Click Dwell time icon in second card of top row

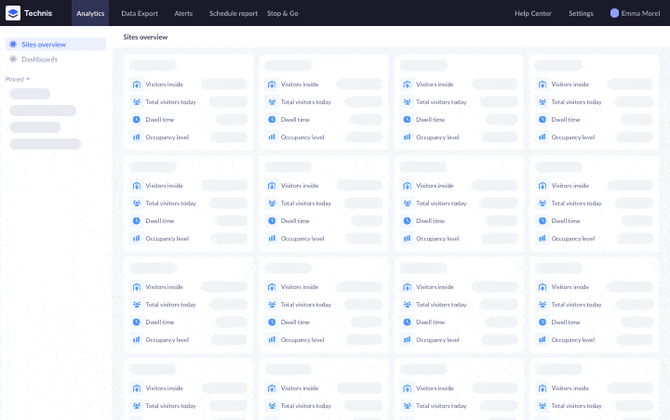(272, 120)
